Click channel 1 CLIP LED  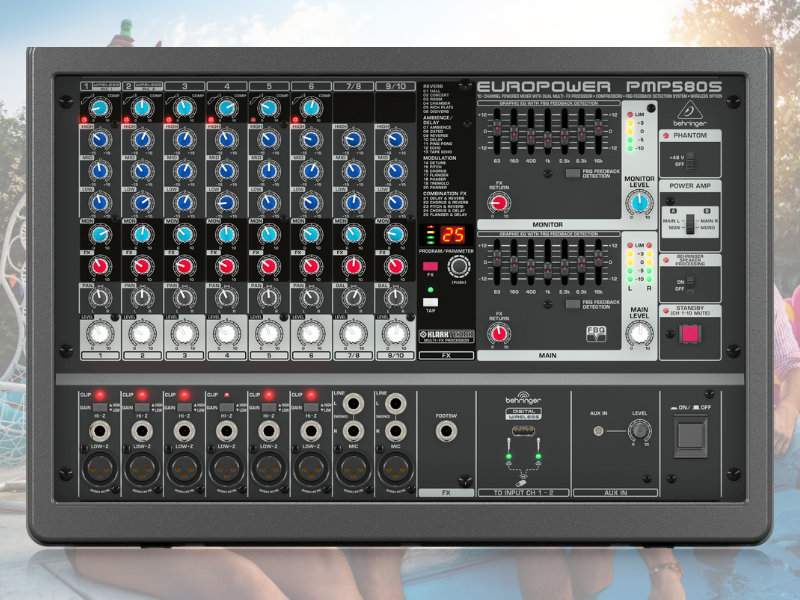coord(99,395)
